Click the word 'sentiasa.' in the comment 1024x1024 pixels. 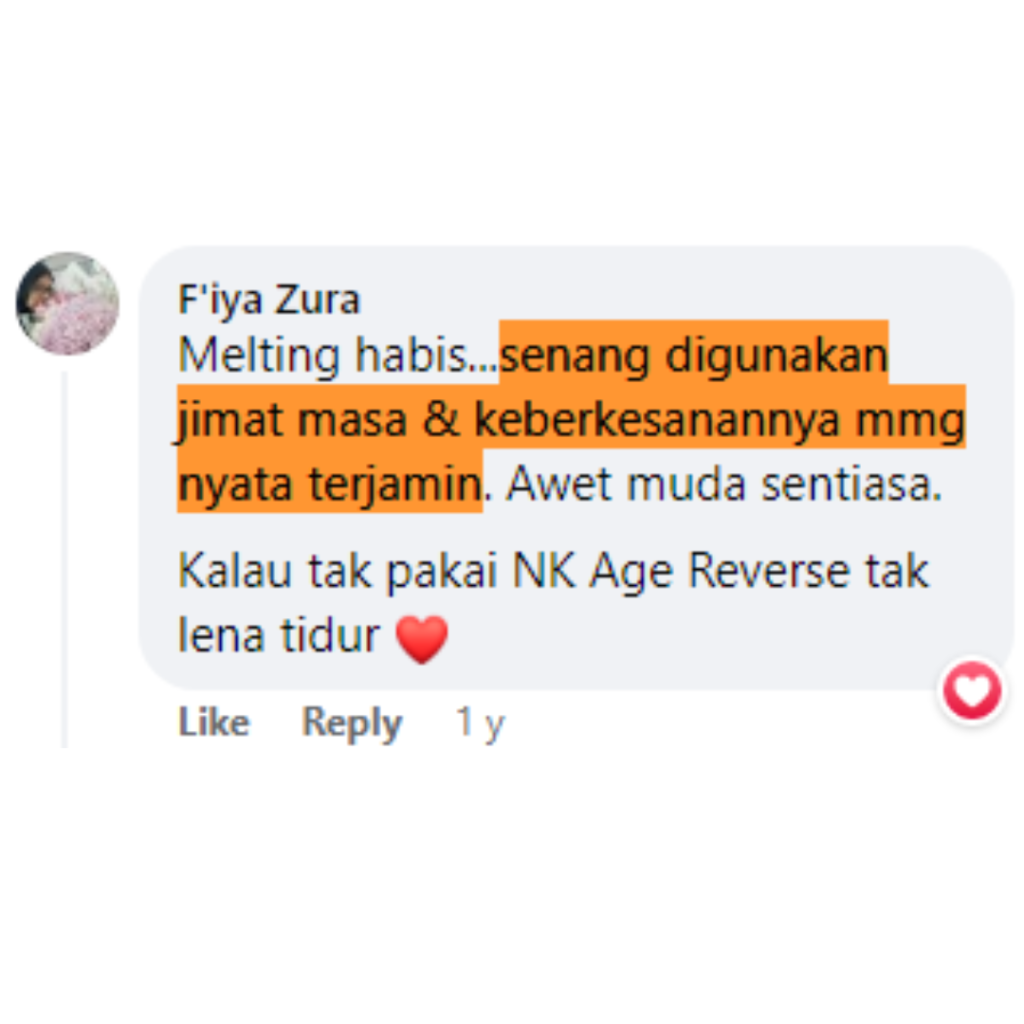pos(852,485)
